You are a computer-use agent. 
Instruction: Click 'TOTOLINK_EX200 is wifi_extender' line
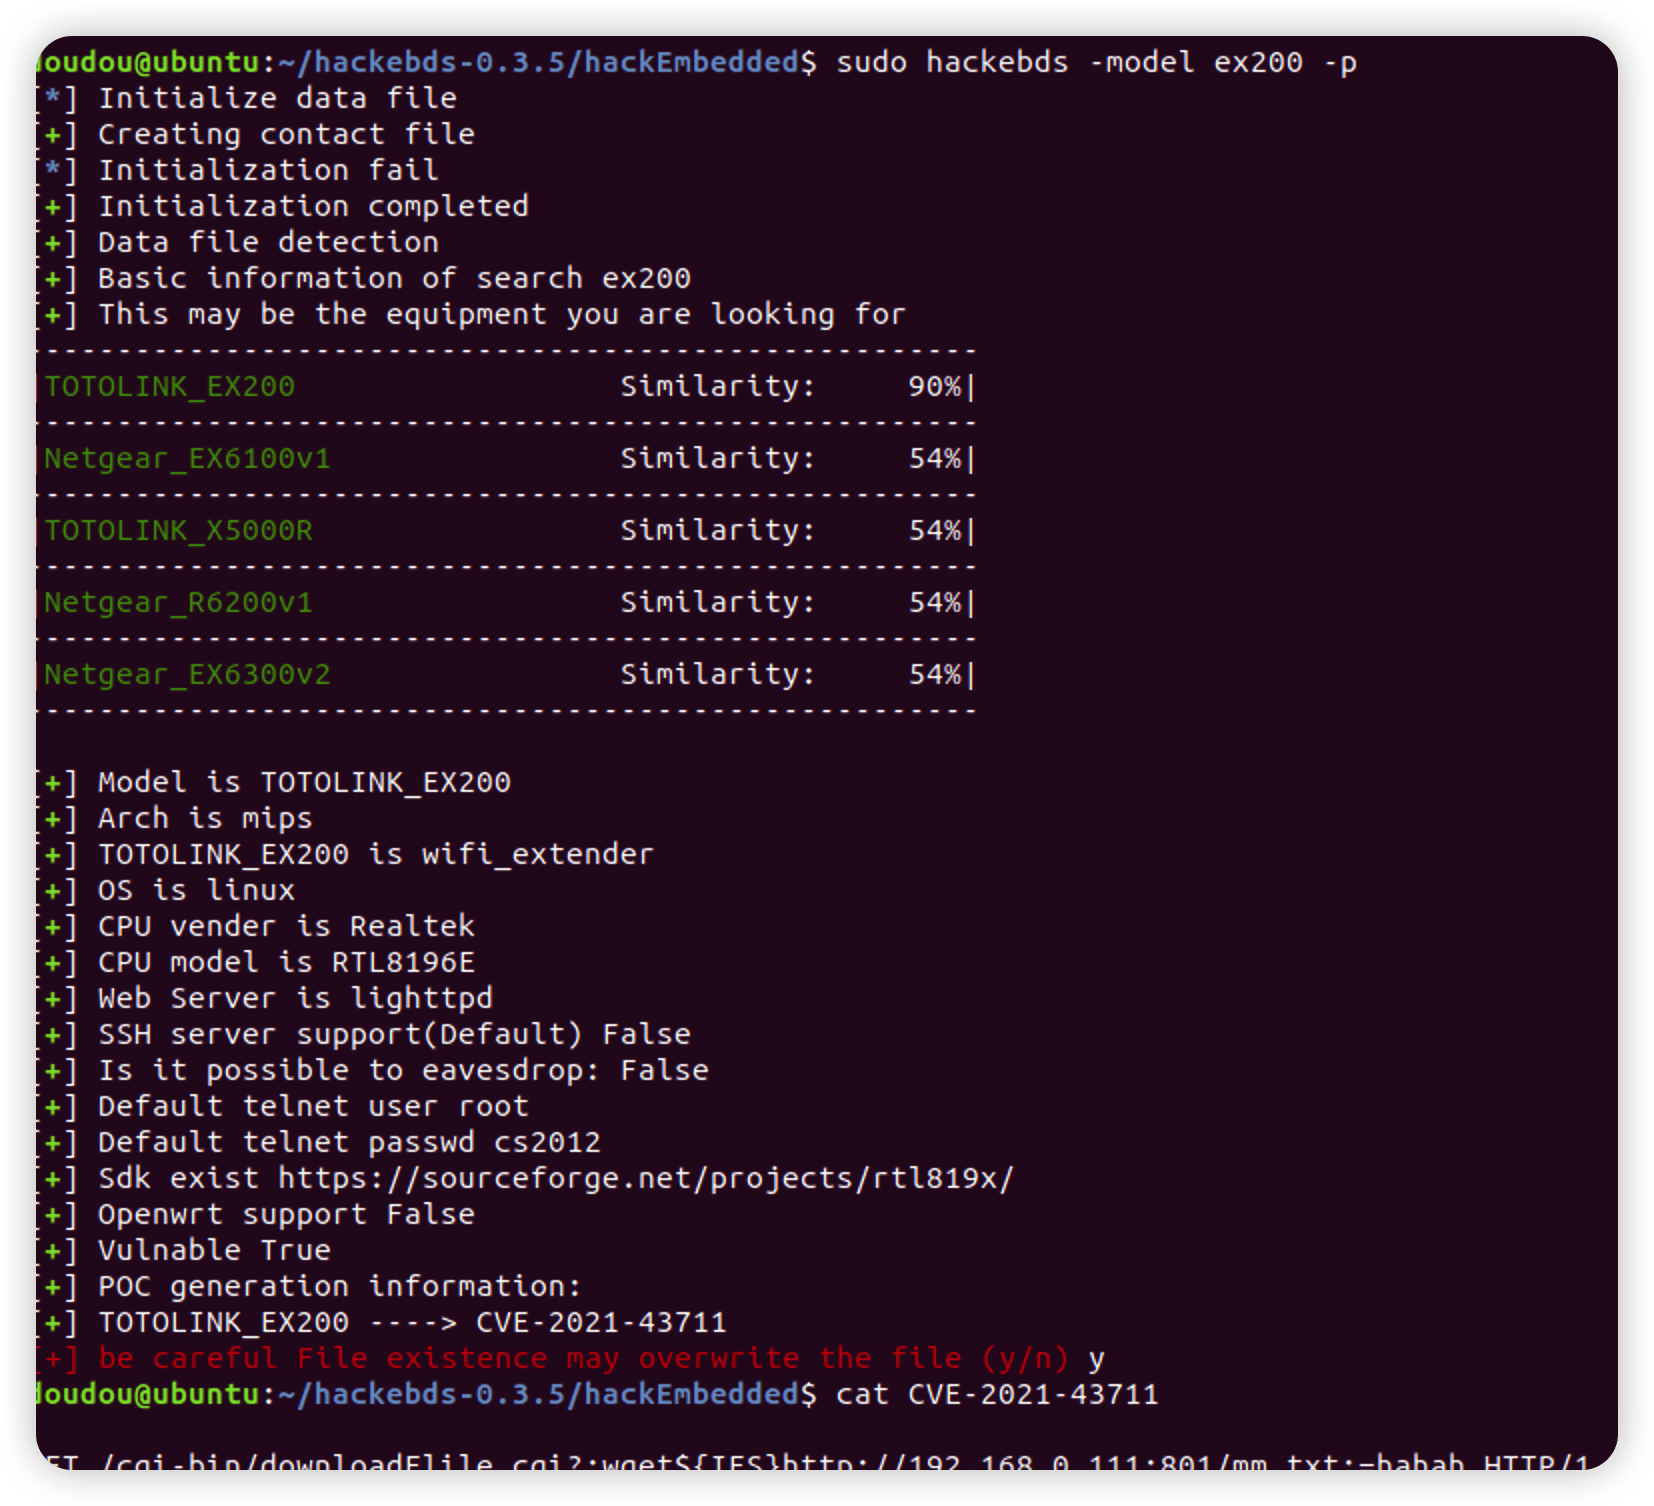(x=376, y=854)
